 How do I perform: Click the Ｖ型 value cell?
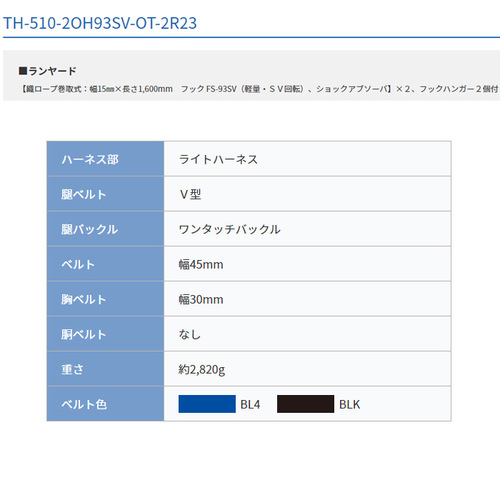coord(307,194)
